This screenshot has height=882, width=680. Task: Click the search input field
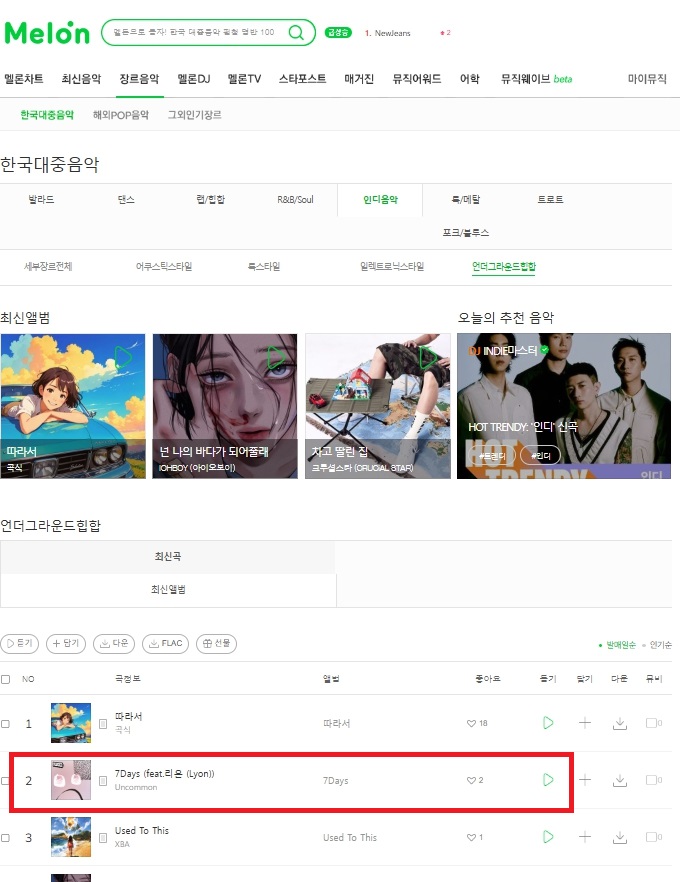(194, 32)
